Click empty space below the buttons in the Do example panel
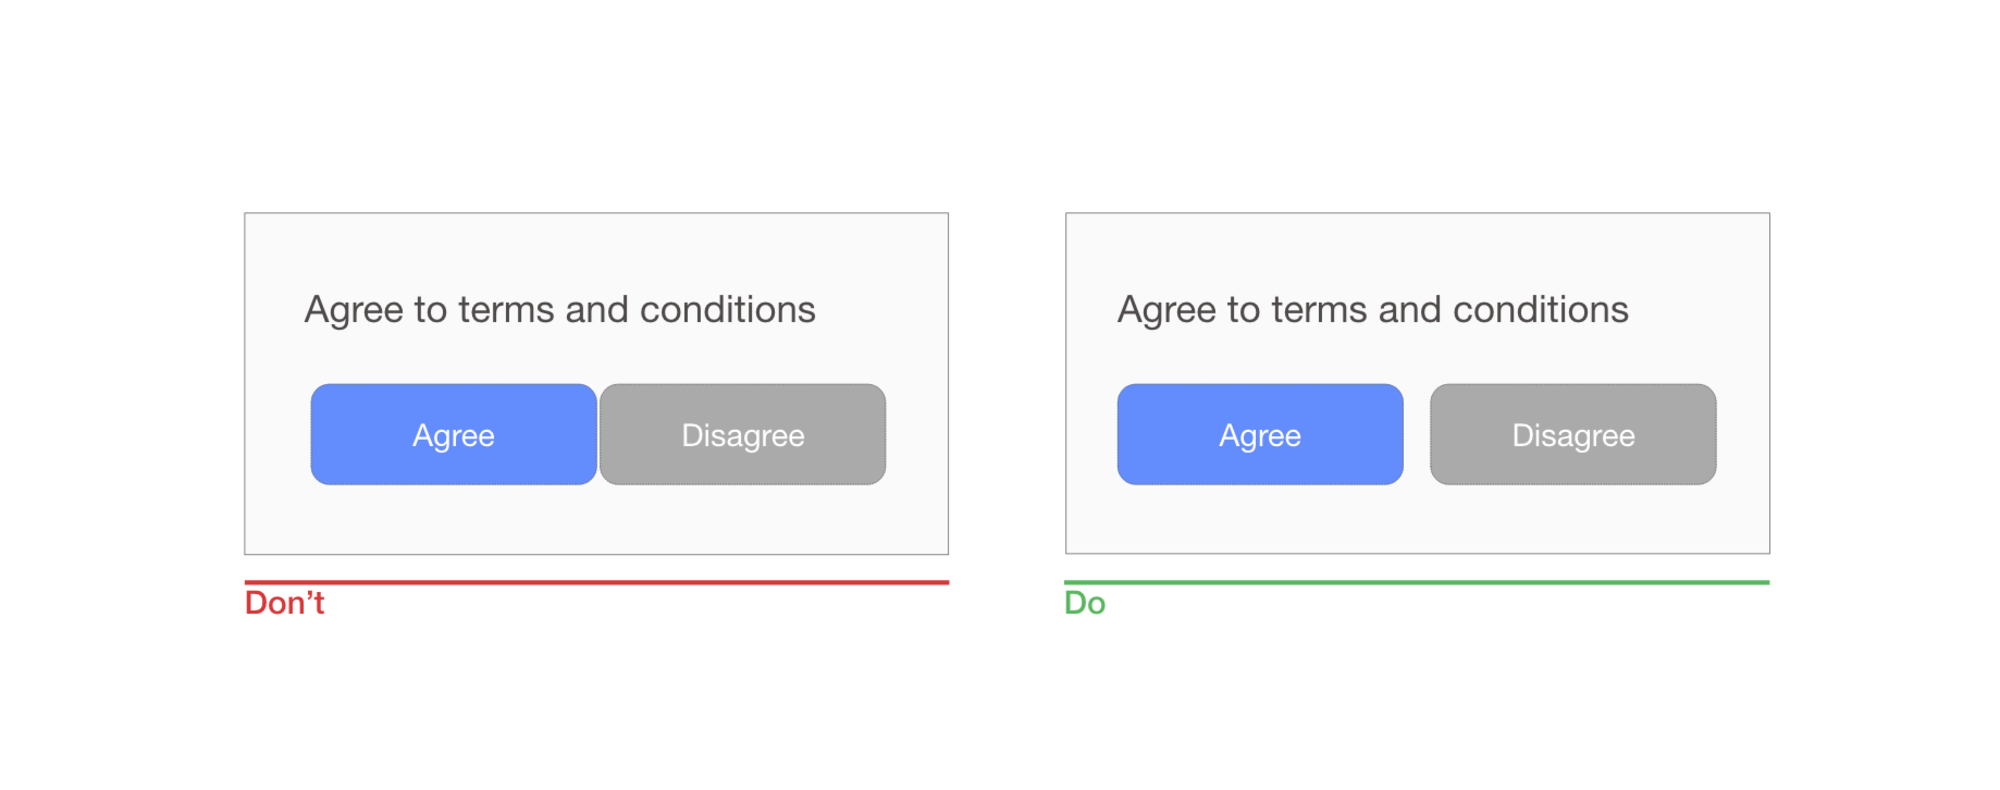Viewport: 2000px width, 790px height. (1416, 520)
